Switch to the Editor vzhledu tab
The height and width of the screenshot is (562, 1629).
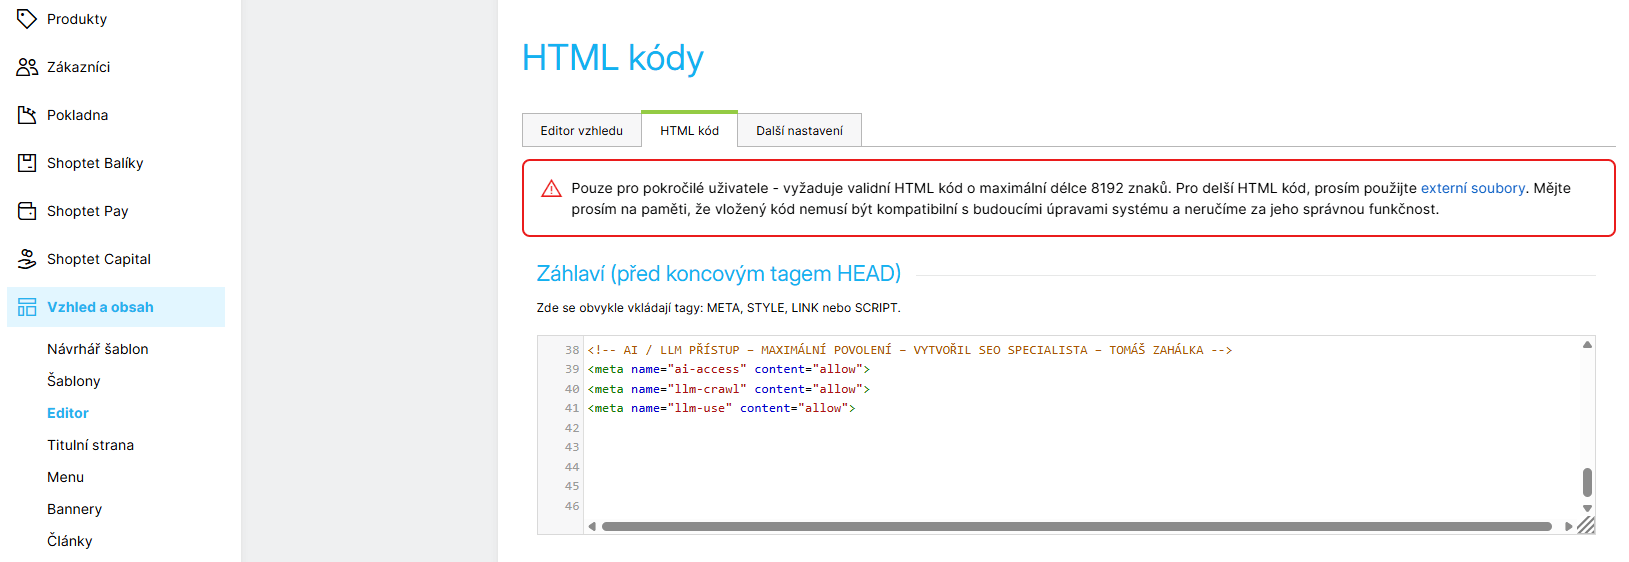click(581, 131)
